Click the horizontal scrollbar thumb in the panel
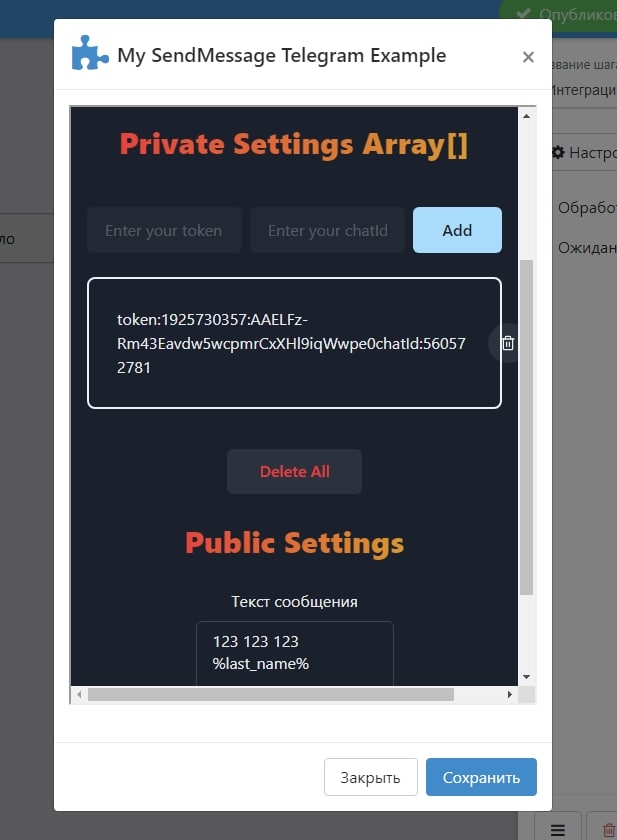Image resolution: width=617 pixels, height=840 pixels. click(x=270, y=694)
